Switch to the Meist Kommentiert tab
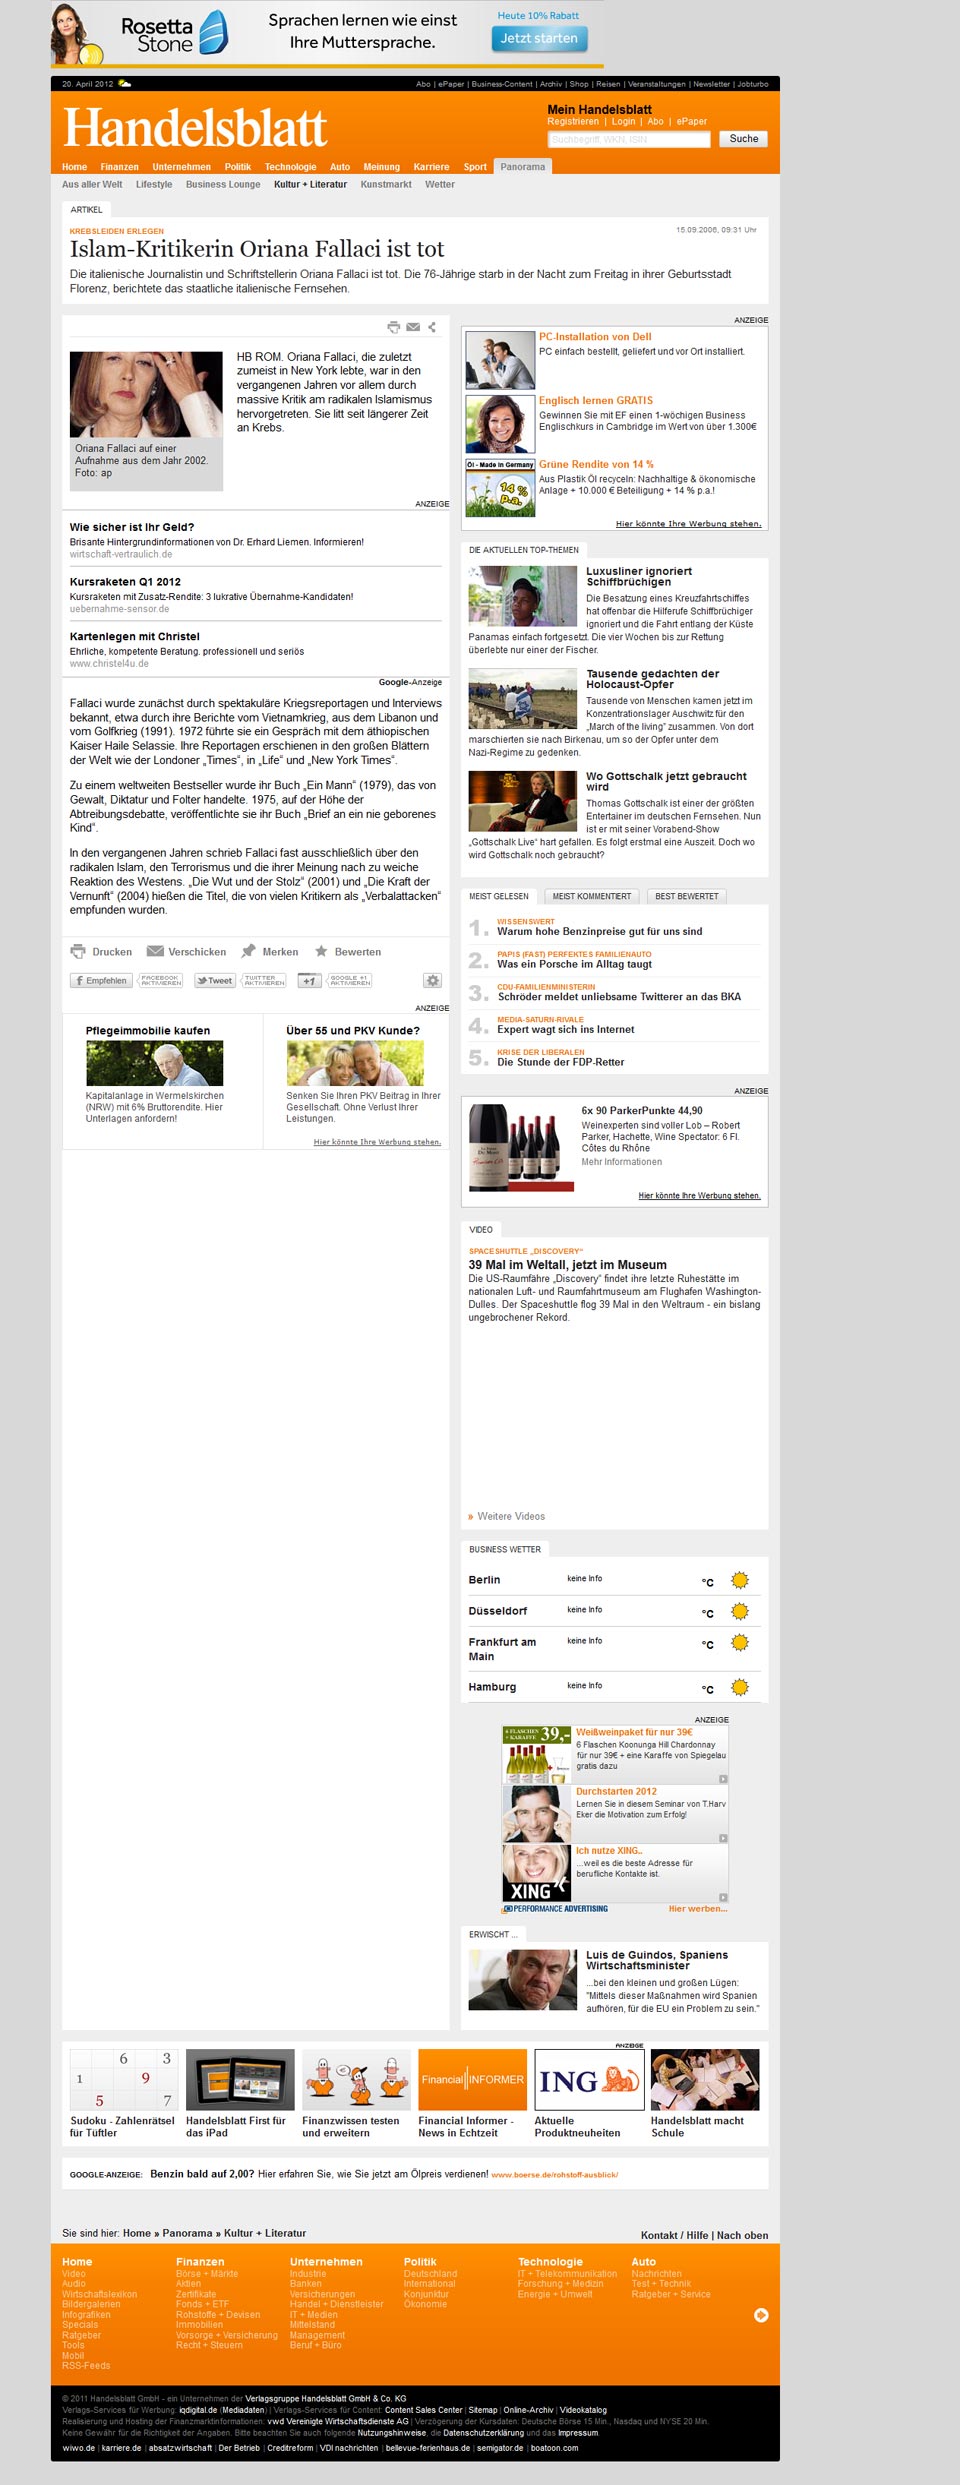960x2485 pixels. click(x=592, y=896)
